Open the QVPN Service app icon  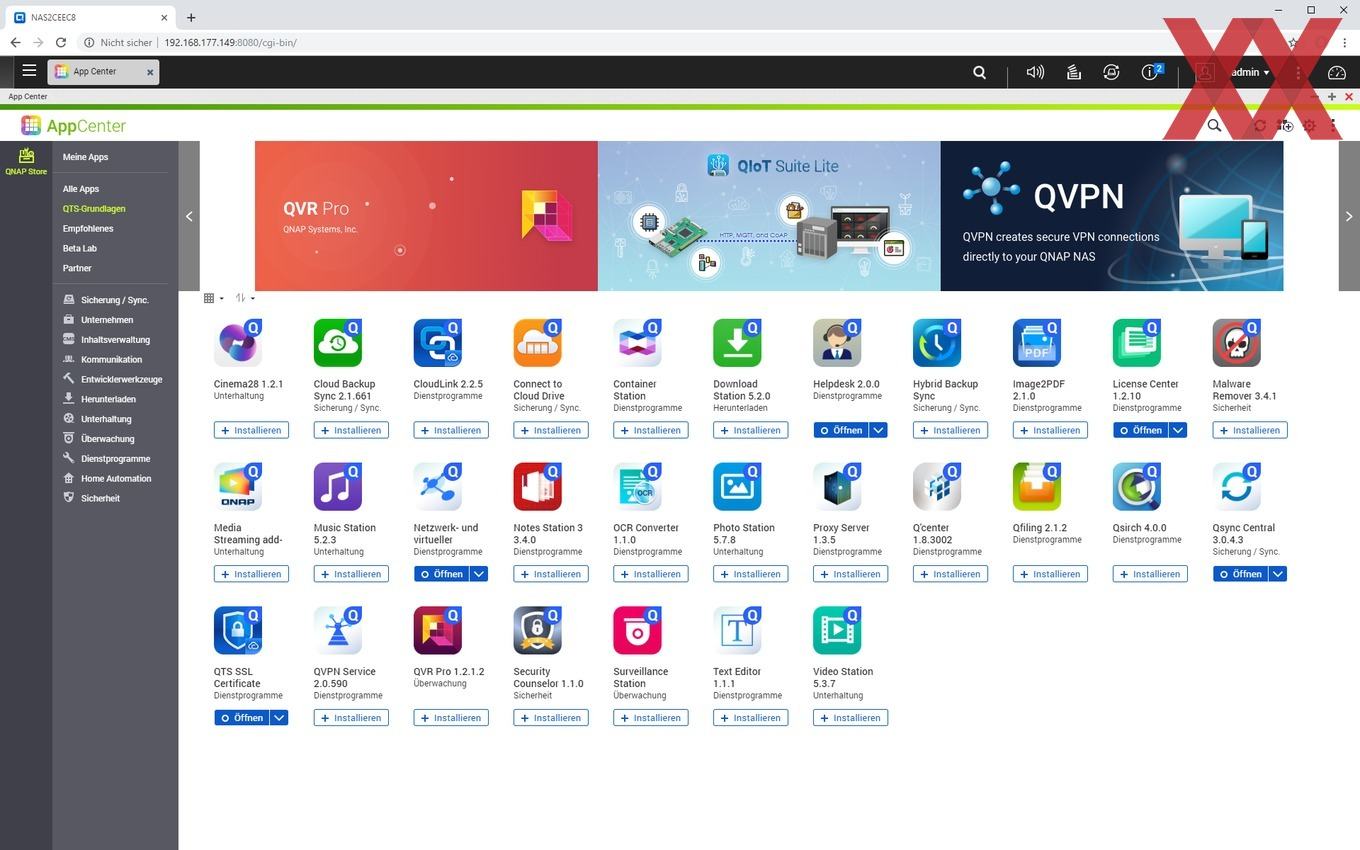click(338, 631)
